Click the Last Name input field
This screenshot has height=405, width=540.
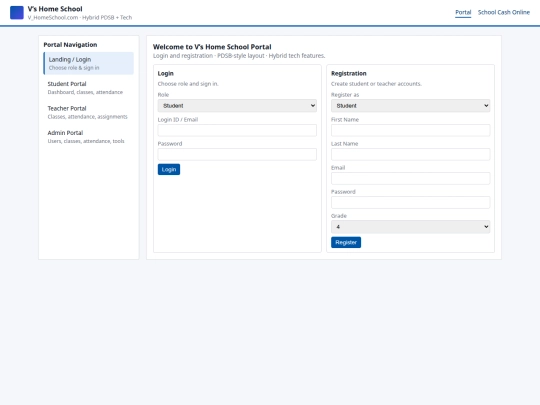tap(411, 154)
